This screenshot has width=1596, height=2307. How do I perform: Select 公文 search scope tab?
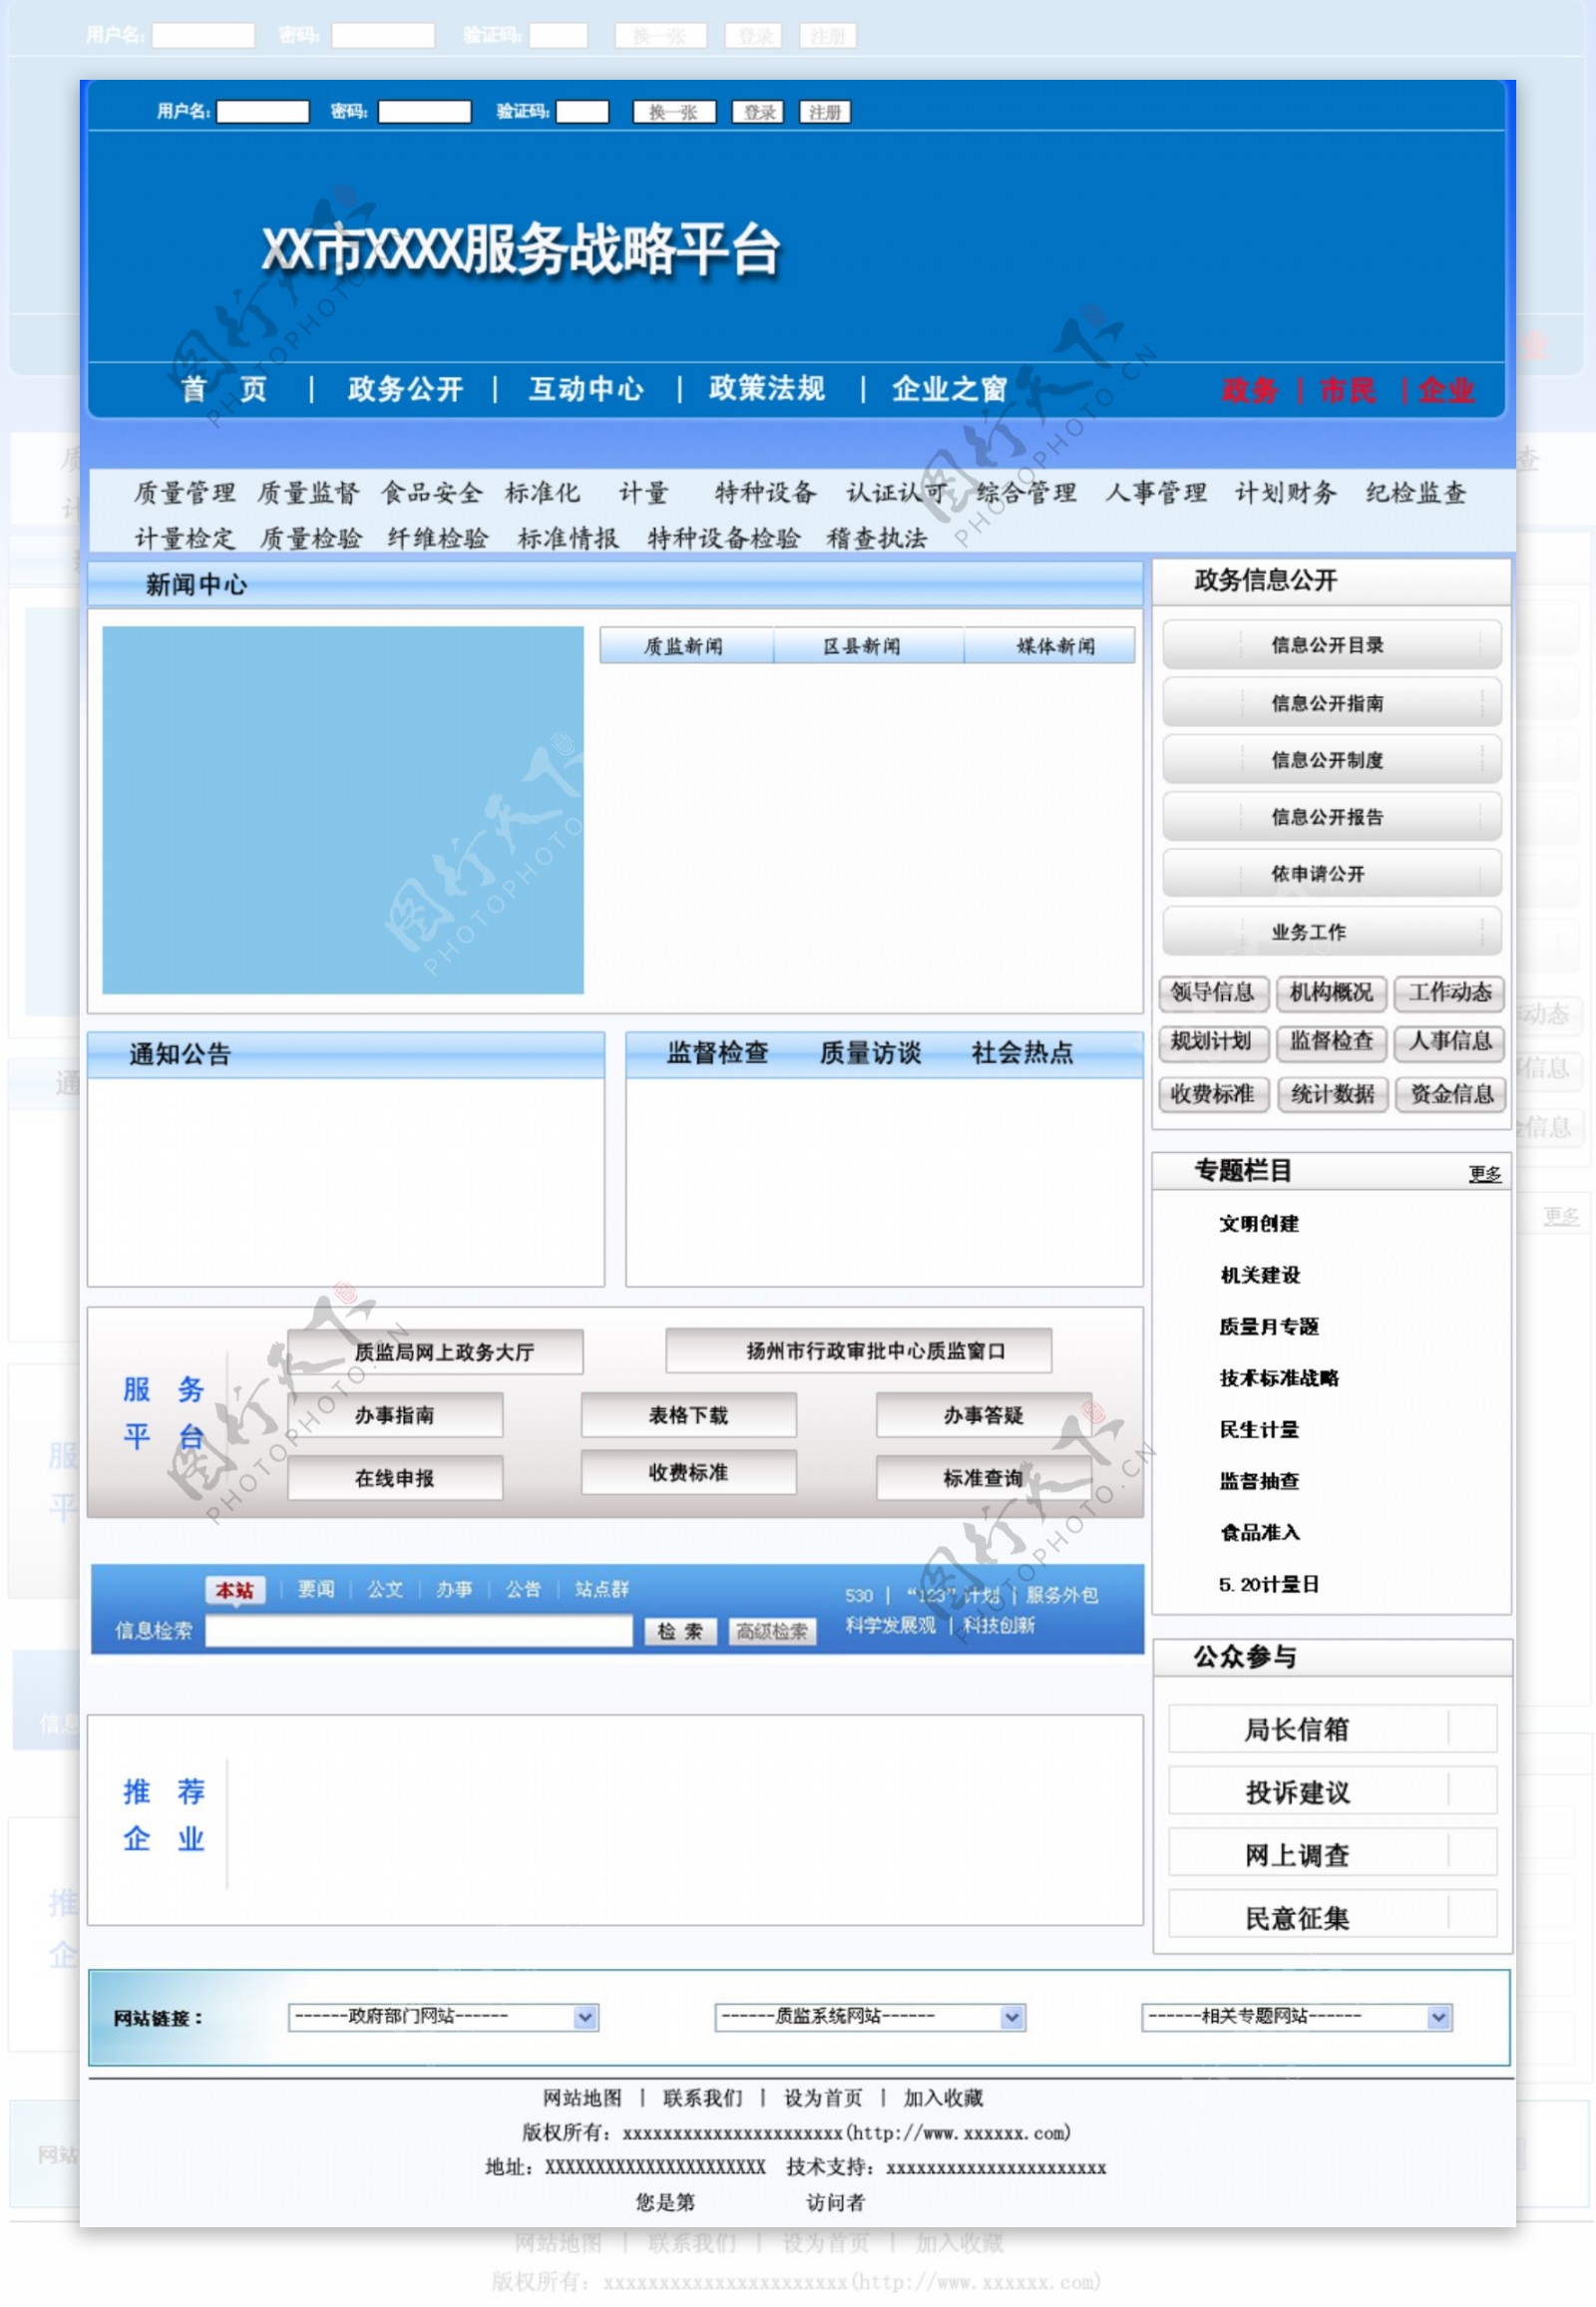(385, 1589)
